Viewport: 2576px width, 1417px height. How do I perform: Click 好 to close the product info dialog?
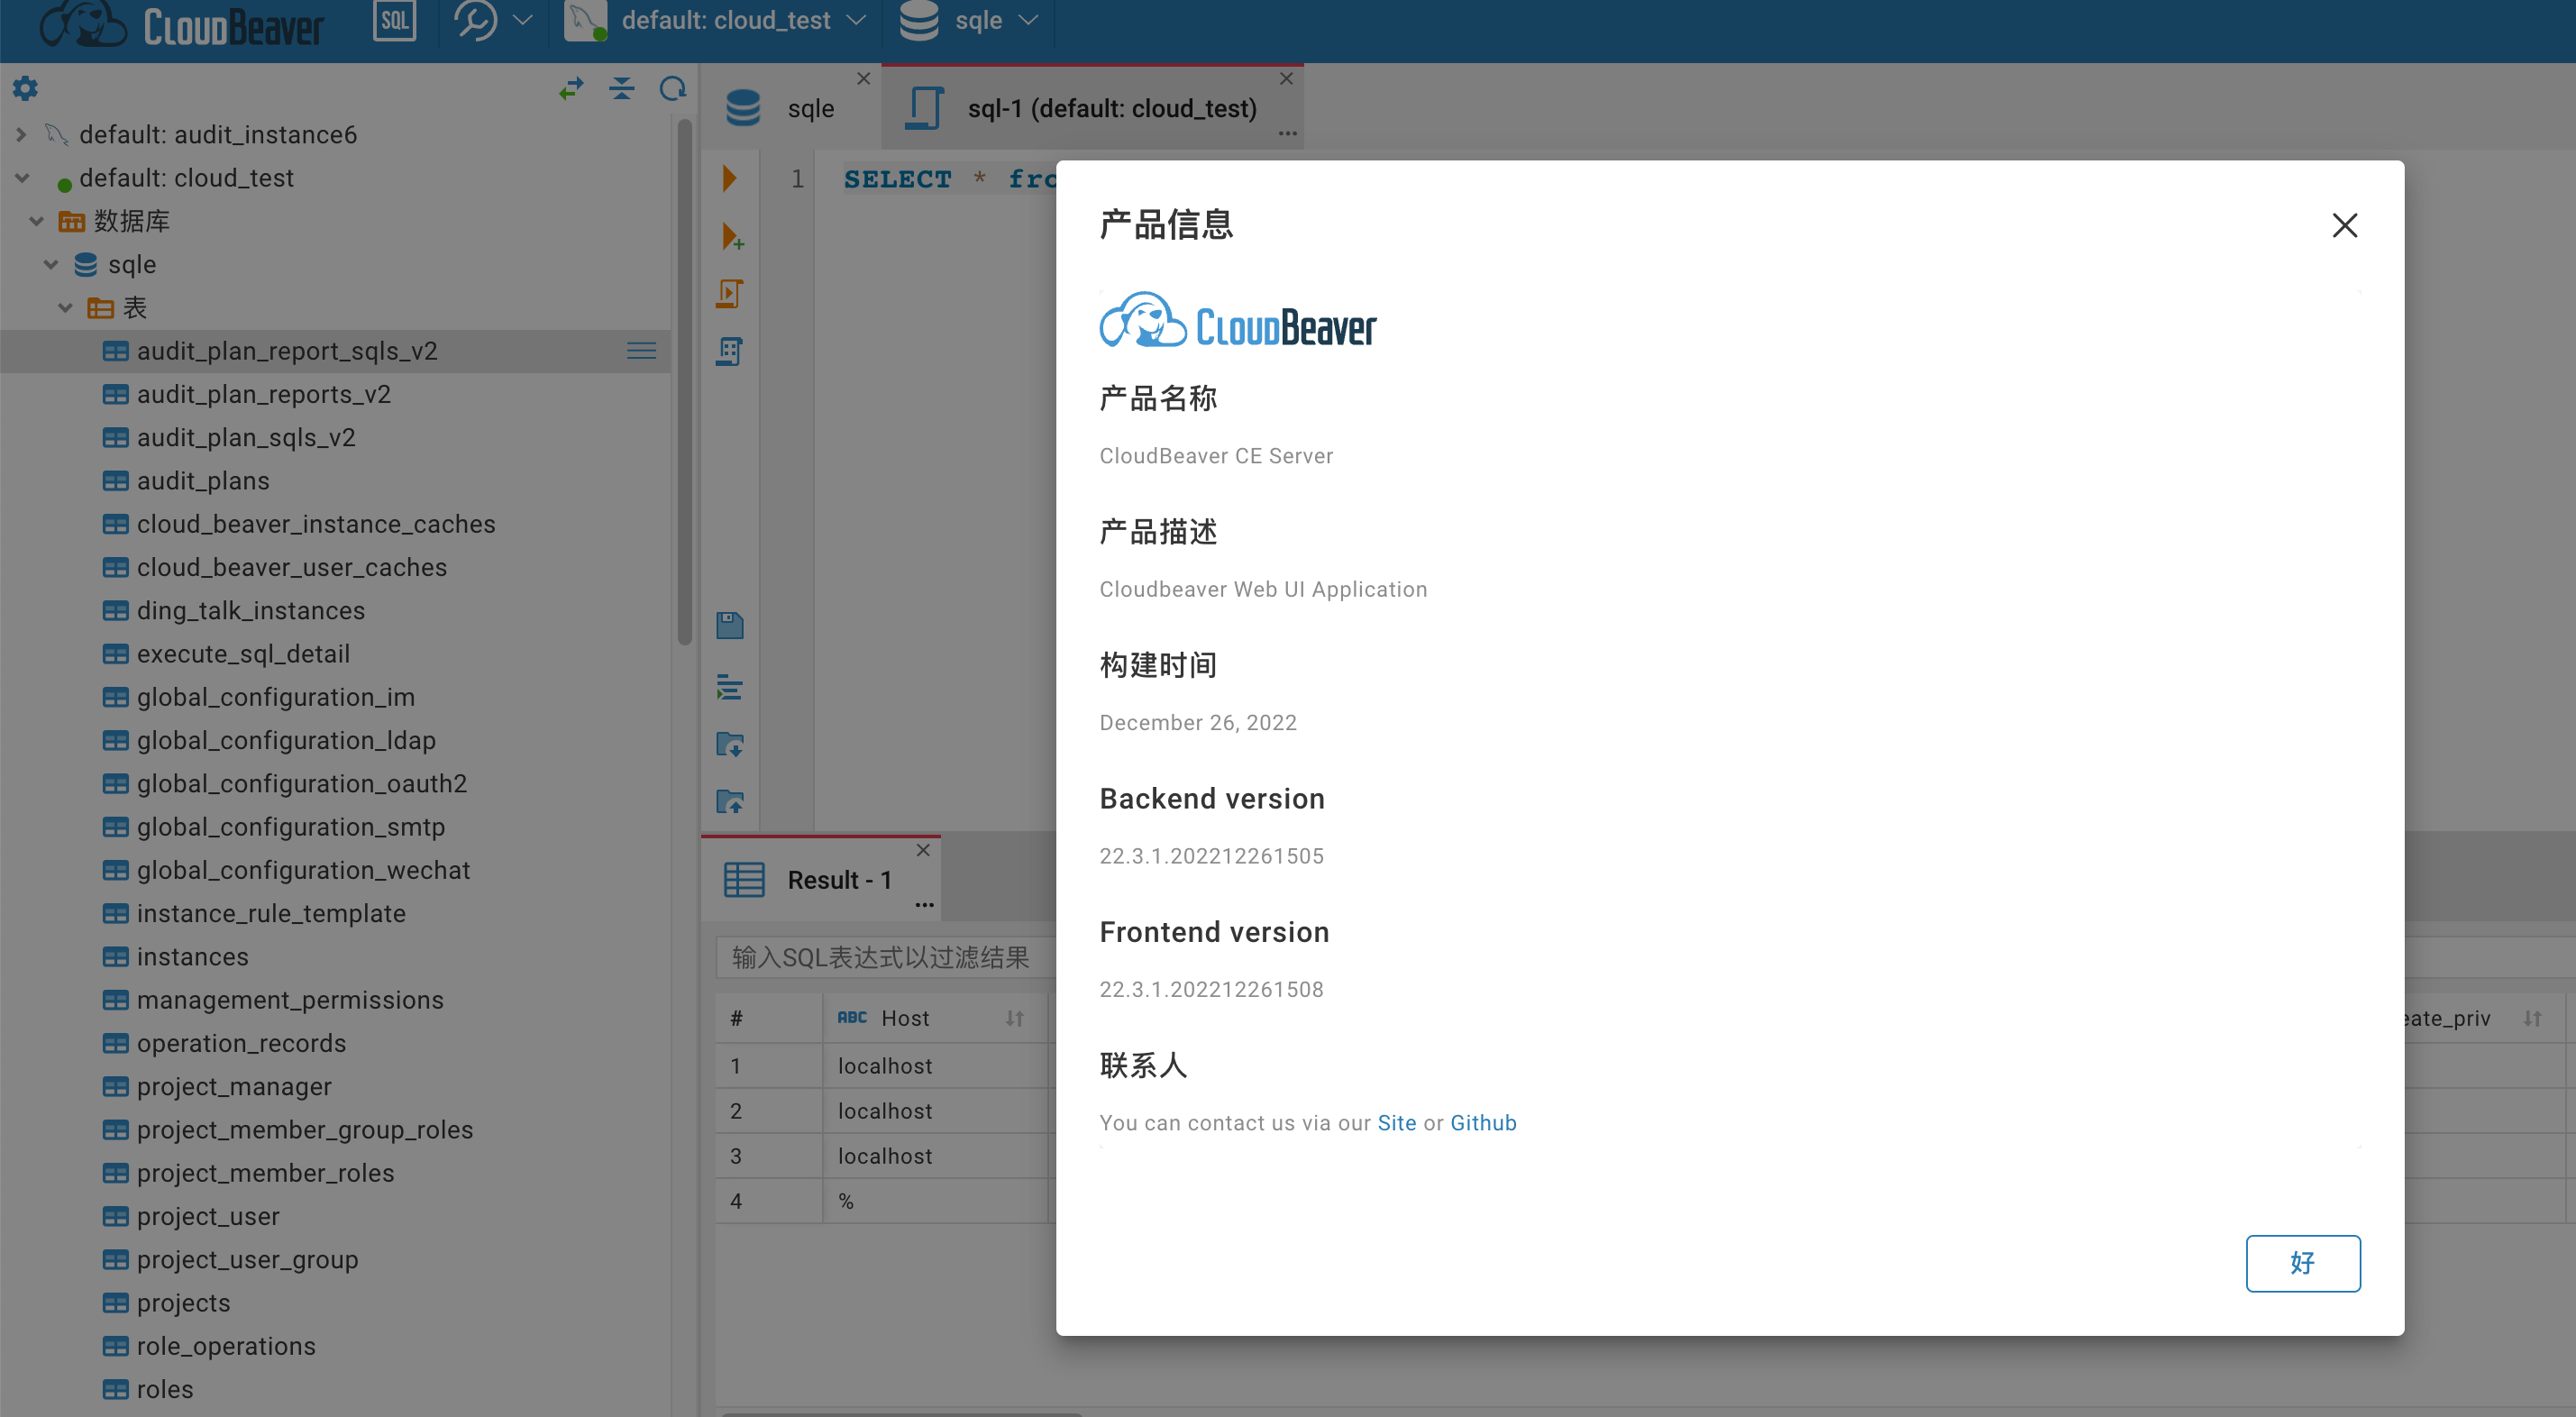coord(2302,1263)
